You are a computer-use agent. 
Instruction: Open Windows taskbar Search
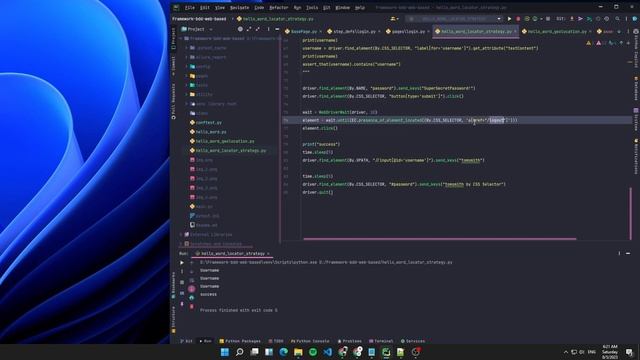pos(240,352)
